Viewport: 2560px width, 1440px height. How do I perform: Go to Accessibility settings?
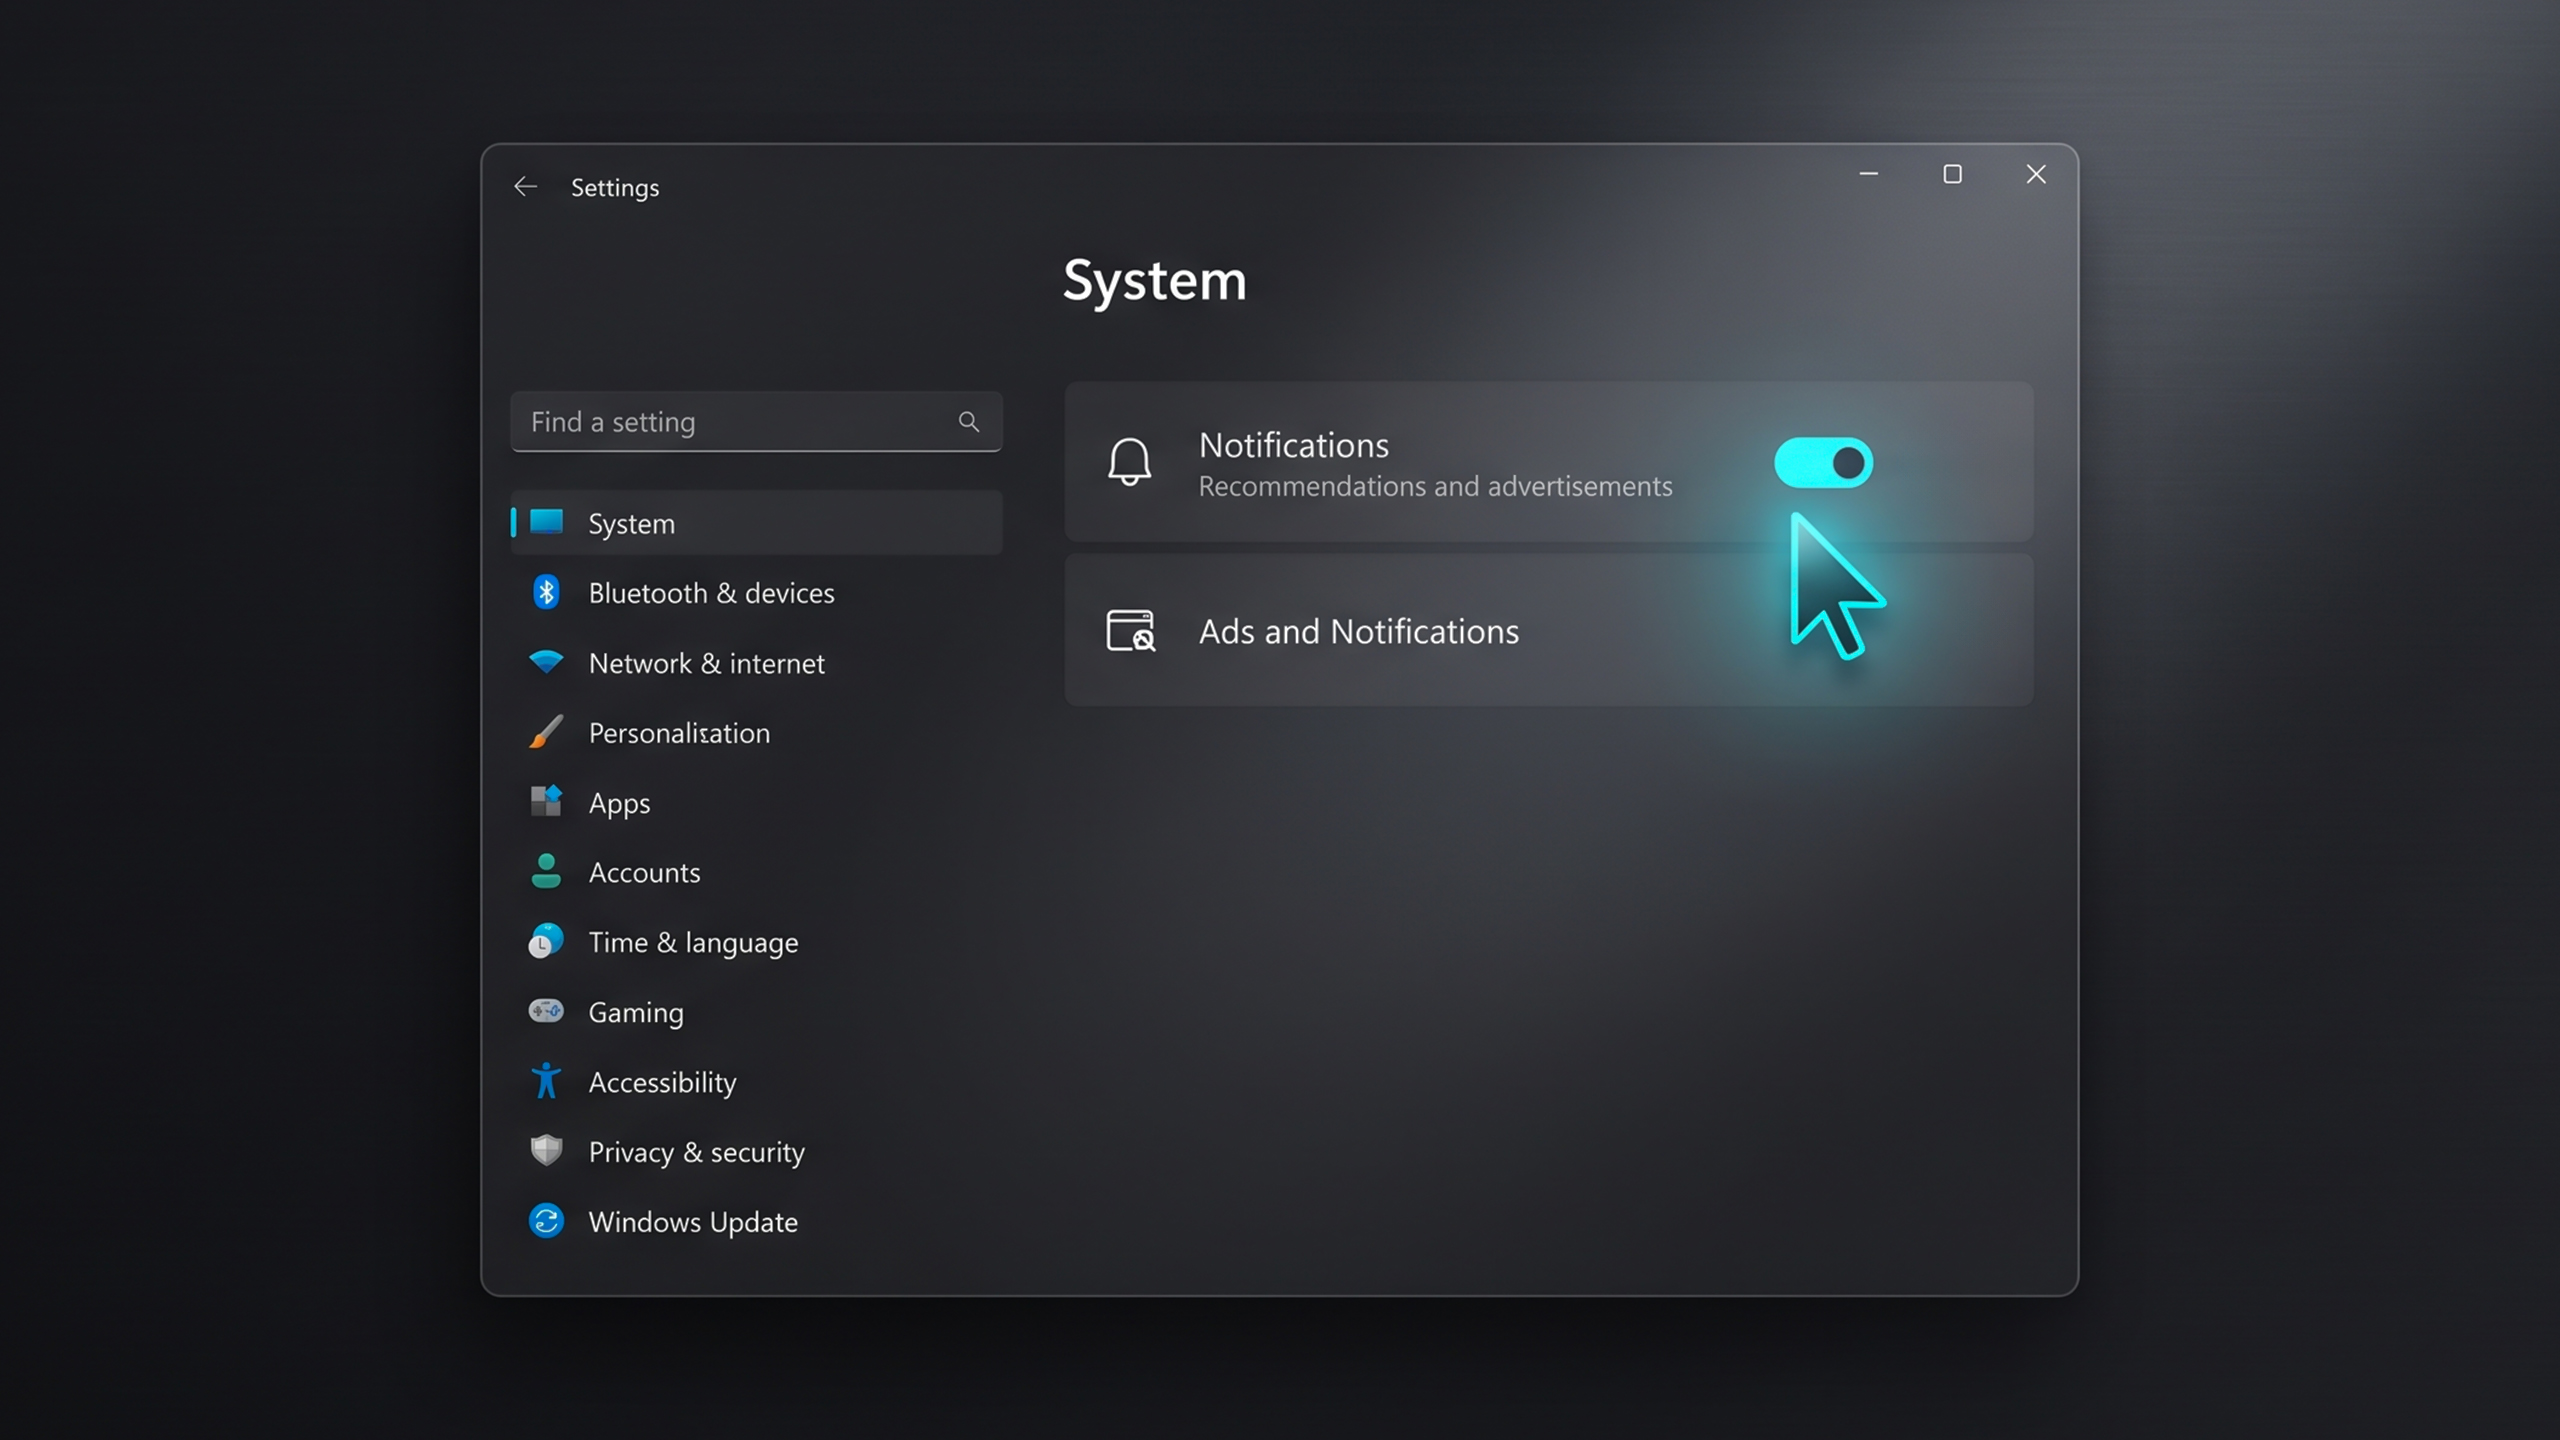756,1082
